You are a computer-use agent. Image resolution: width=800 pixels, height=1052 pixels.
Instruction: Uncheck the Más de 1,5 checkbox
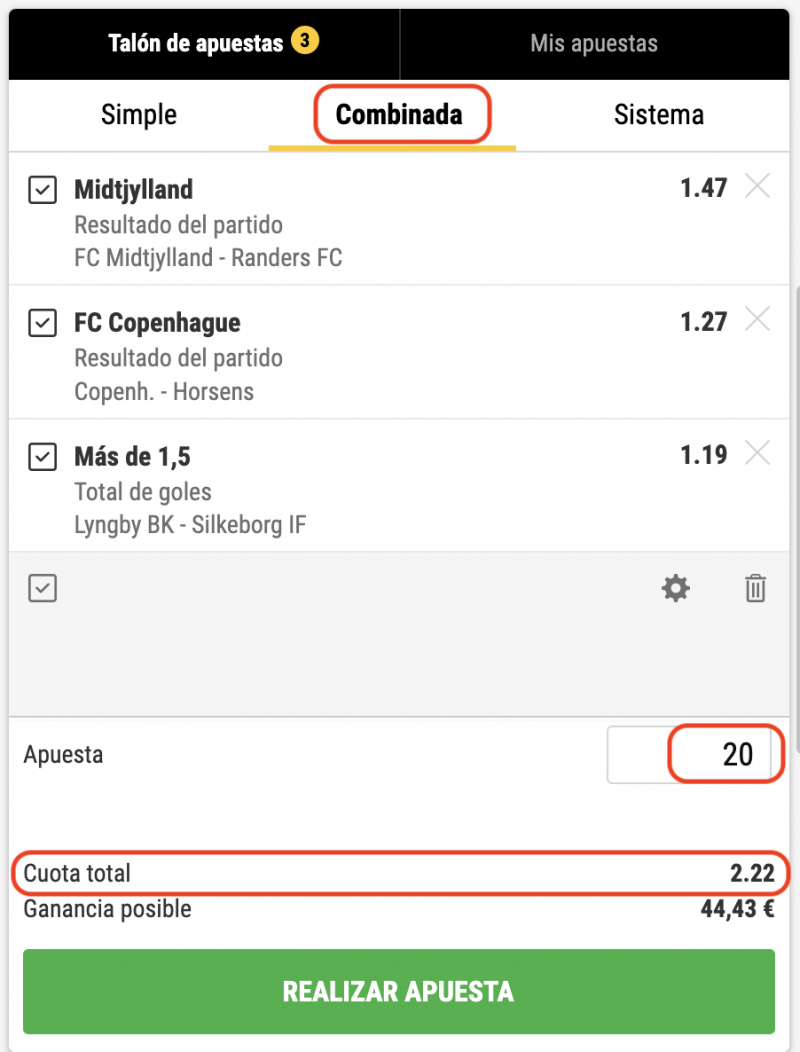pos(42,457)
